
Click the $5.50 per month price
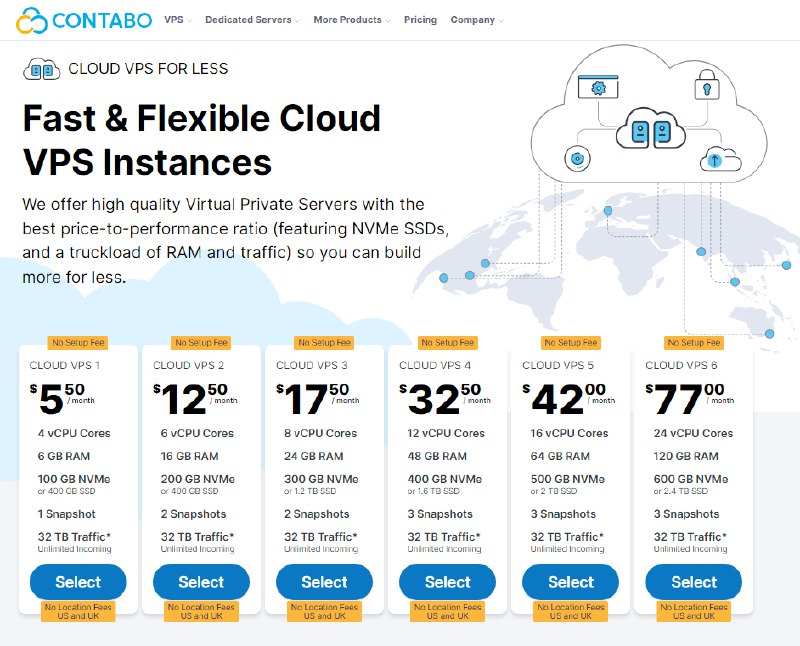point(62,399)
